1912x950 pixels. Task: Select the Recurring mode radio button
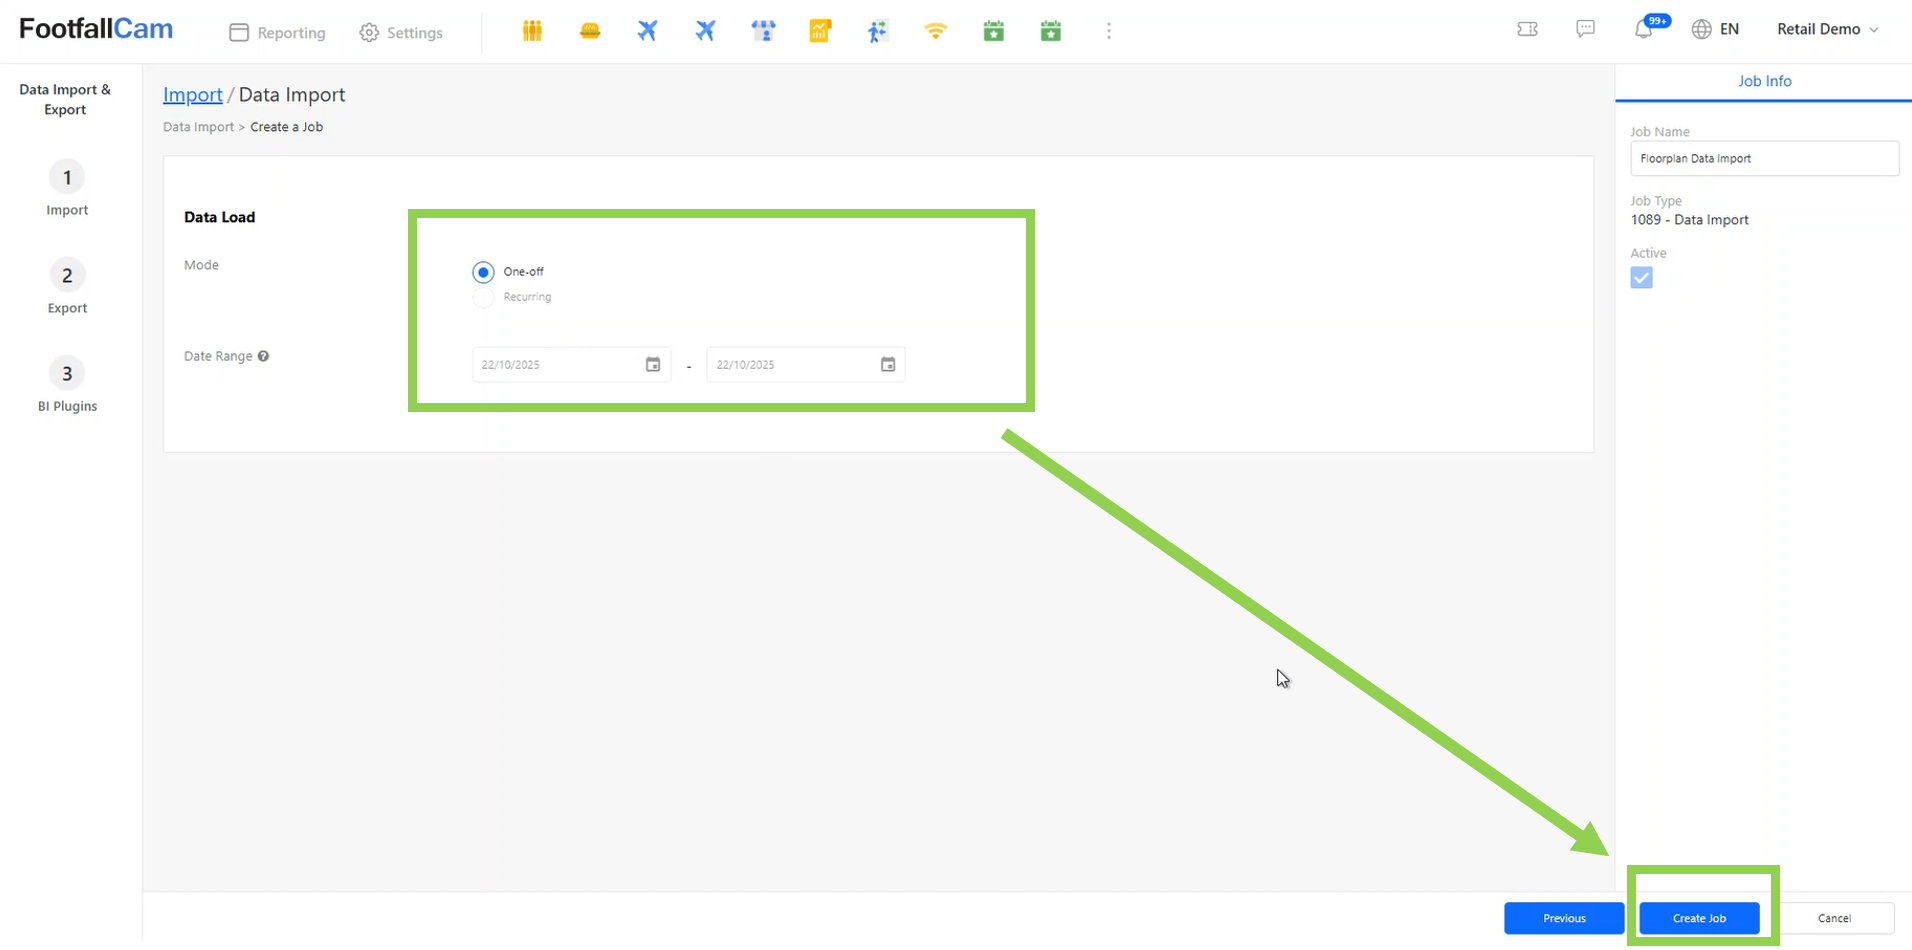click(x=483, y=297)
